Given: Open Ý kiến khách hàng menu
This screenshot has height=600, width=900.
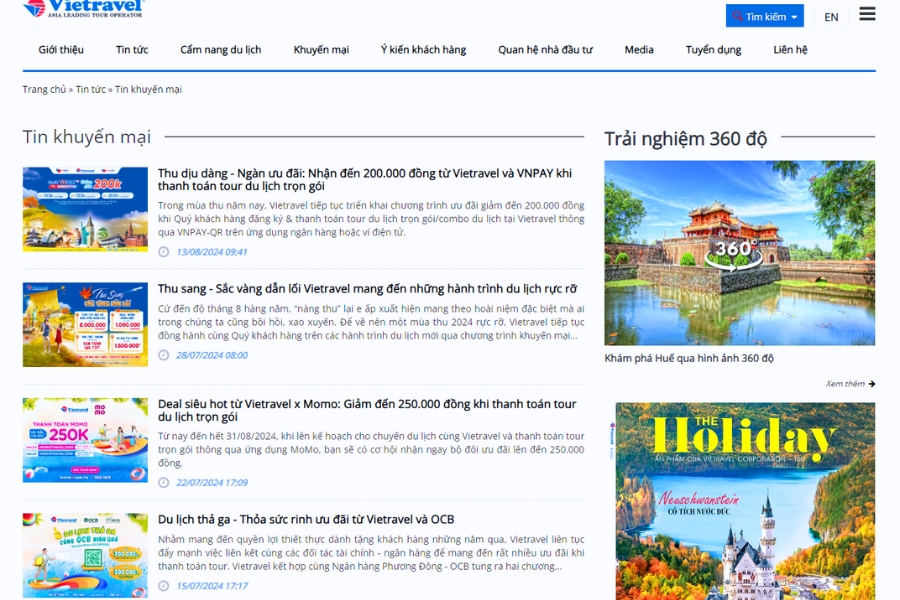Looking at the screenshot, I should pos(423,50).
